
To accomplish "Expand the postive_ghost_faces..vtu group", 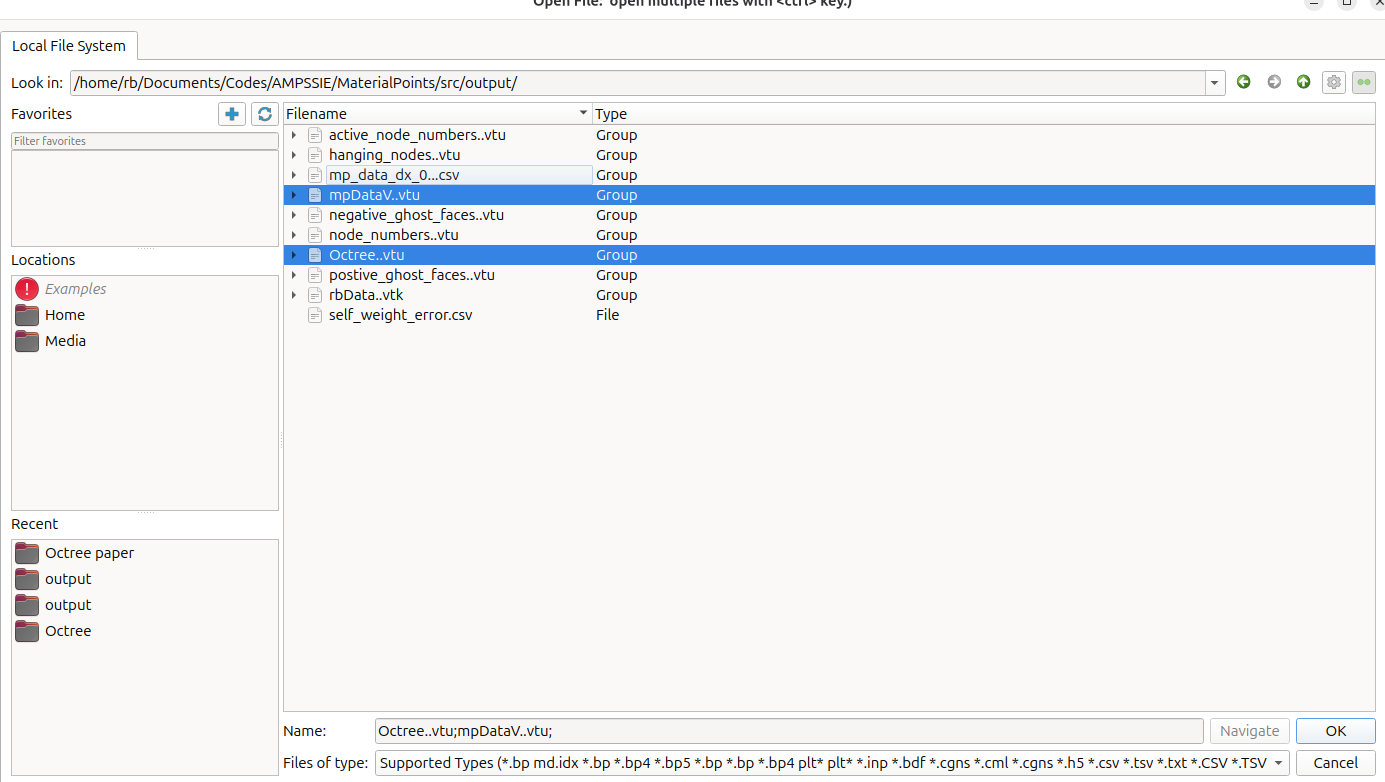I will coord(293,275).
